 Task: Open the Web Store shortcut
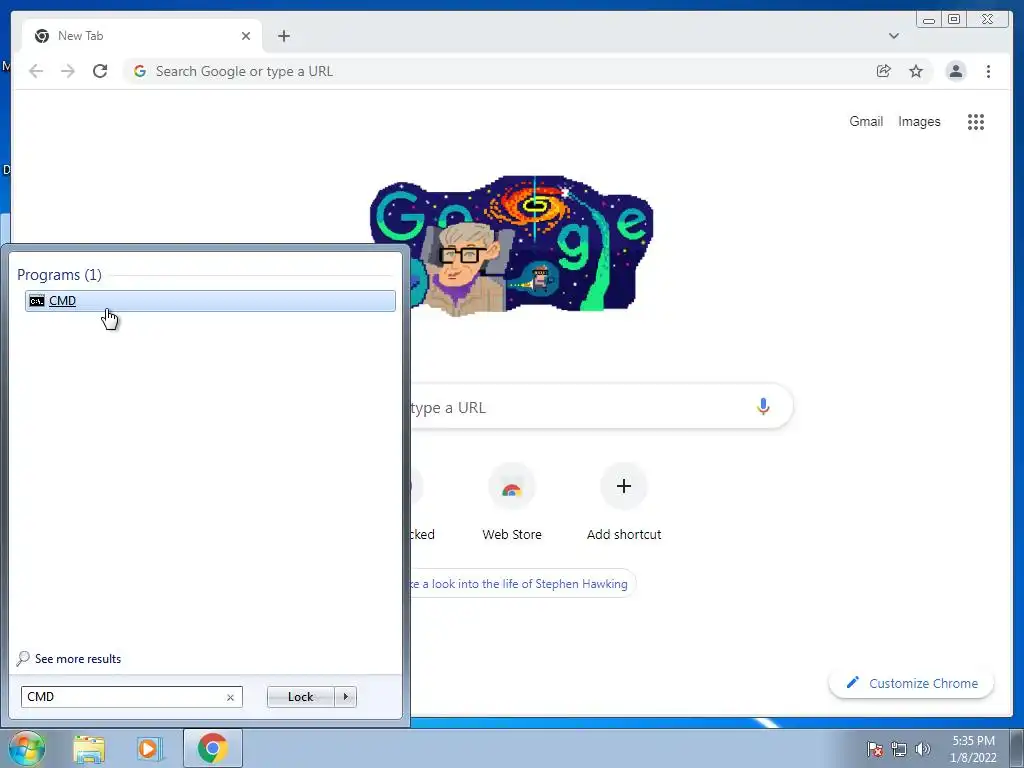click(x=512, y=503)
